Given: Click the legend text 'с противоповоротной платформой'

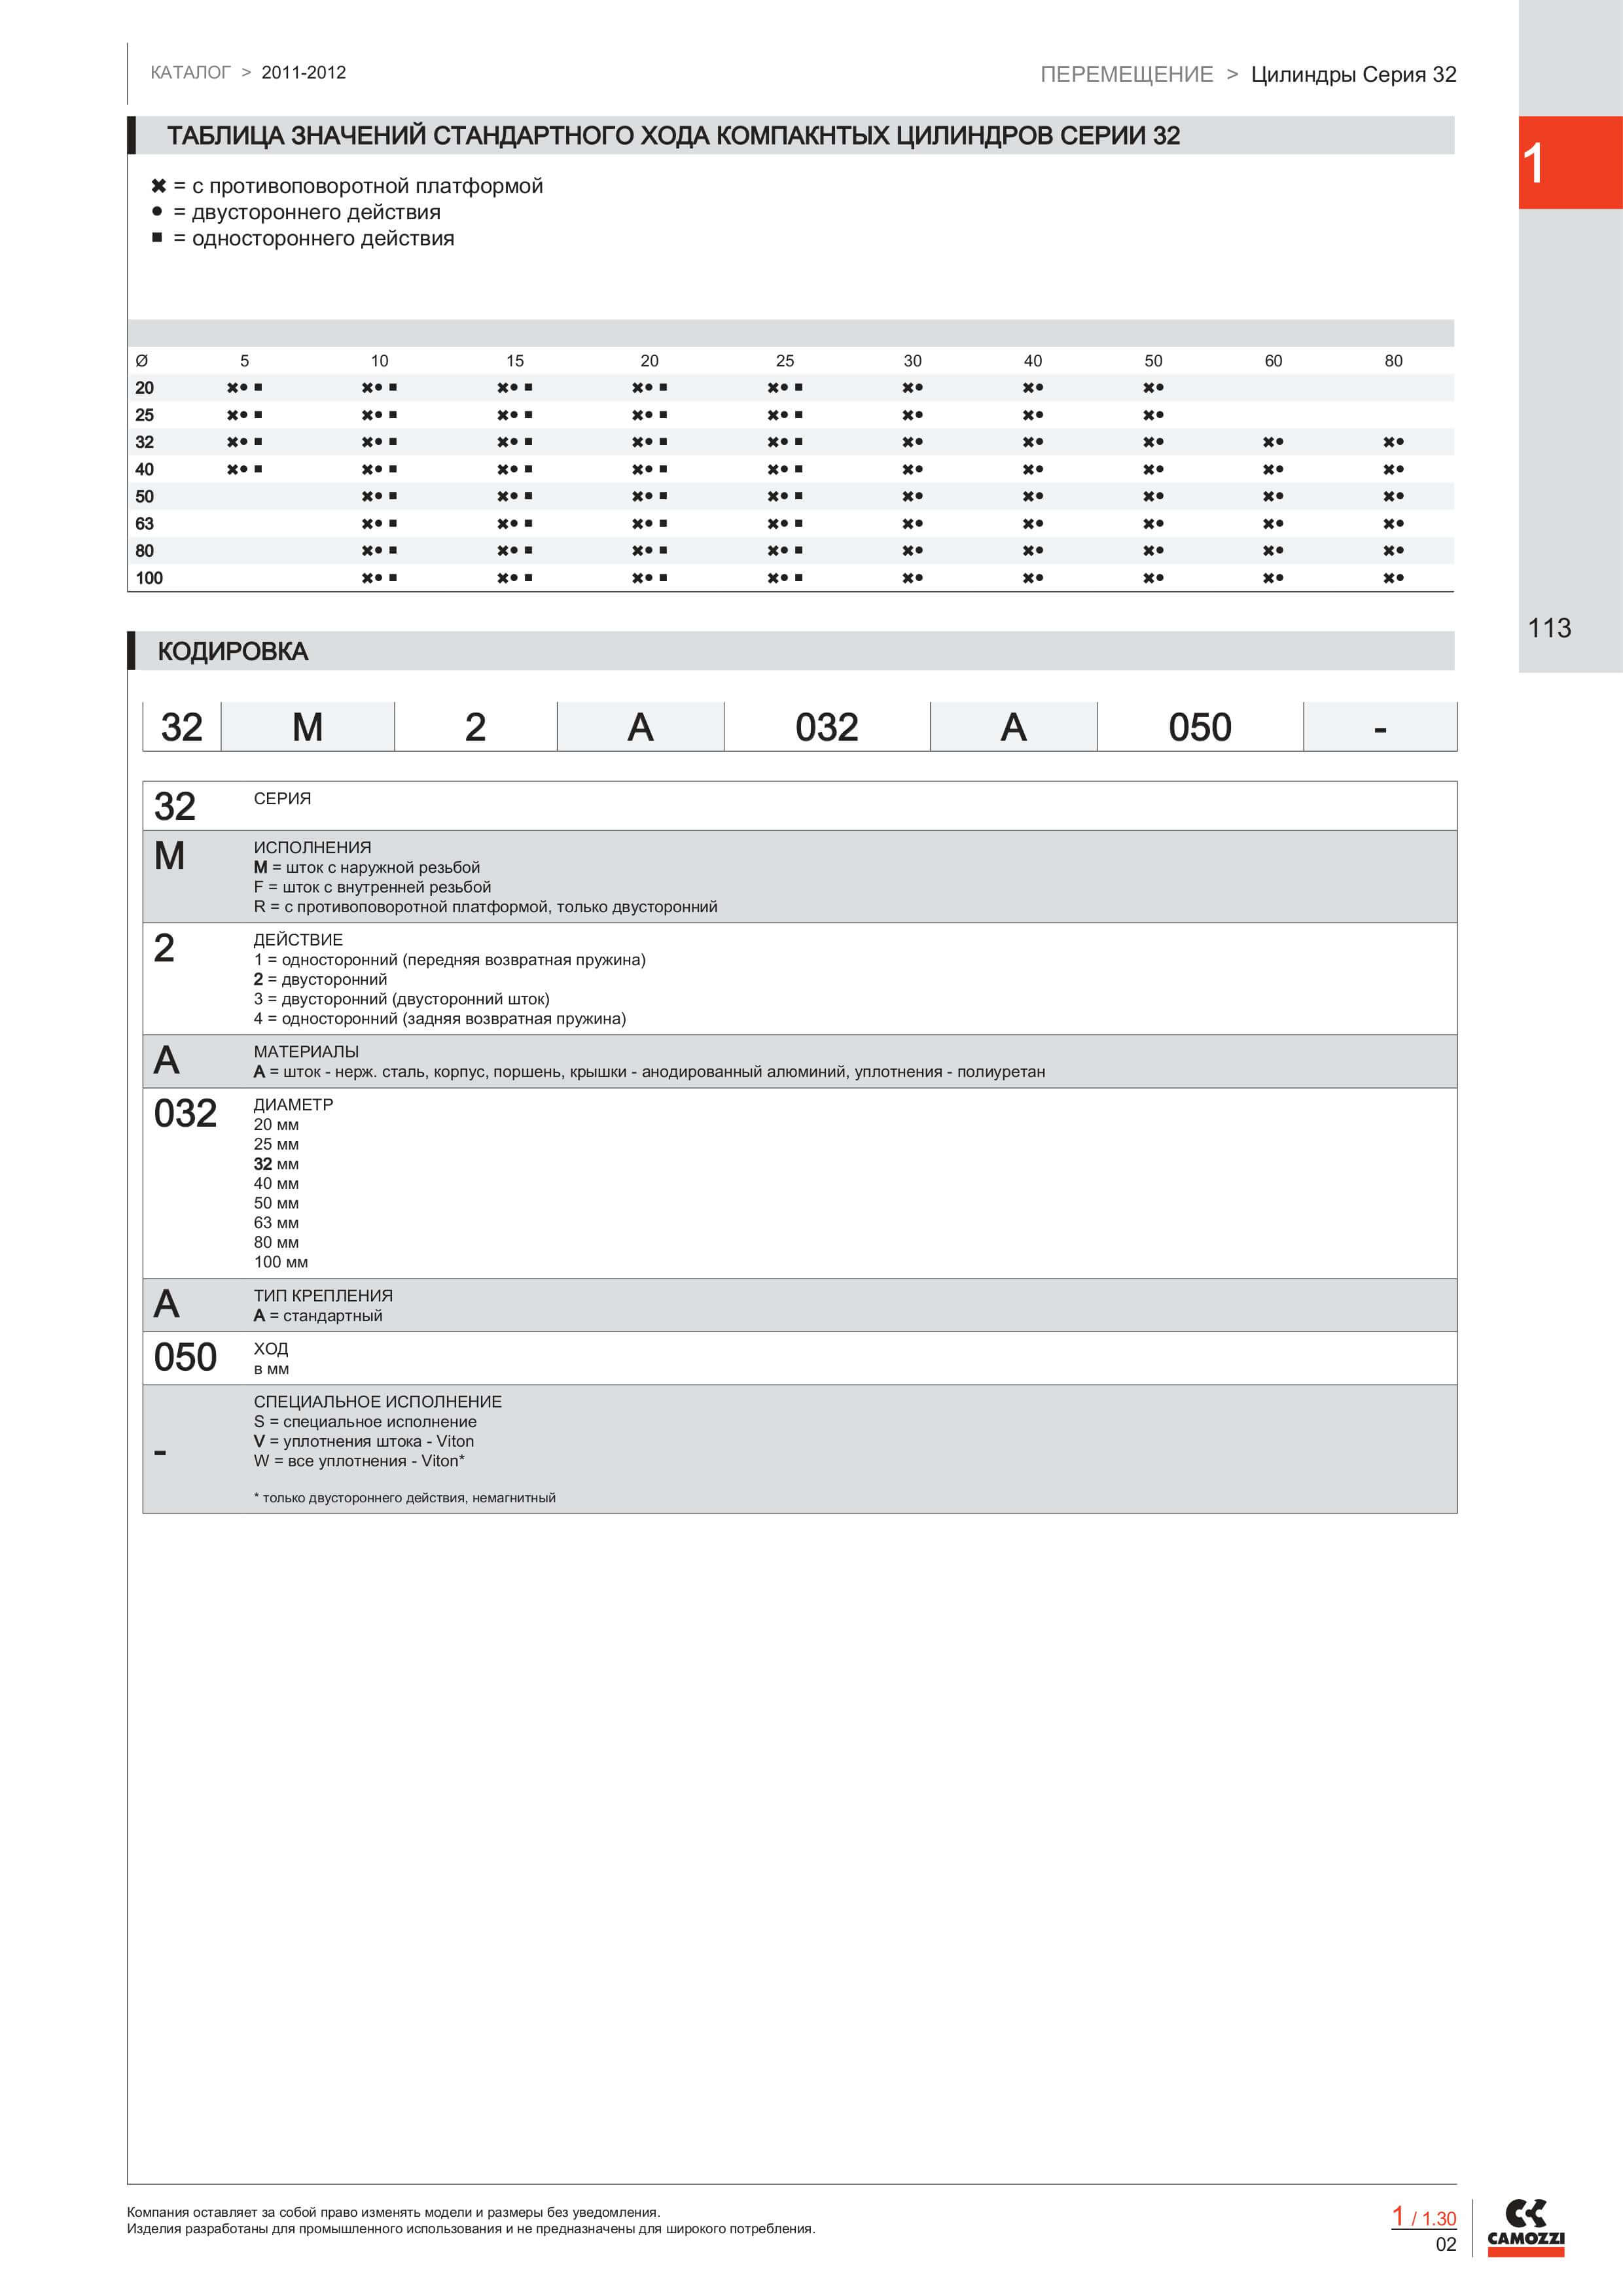Looking at the screenshot, I should [x=367, y=186].
